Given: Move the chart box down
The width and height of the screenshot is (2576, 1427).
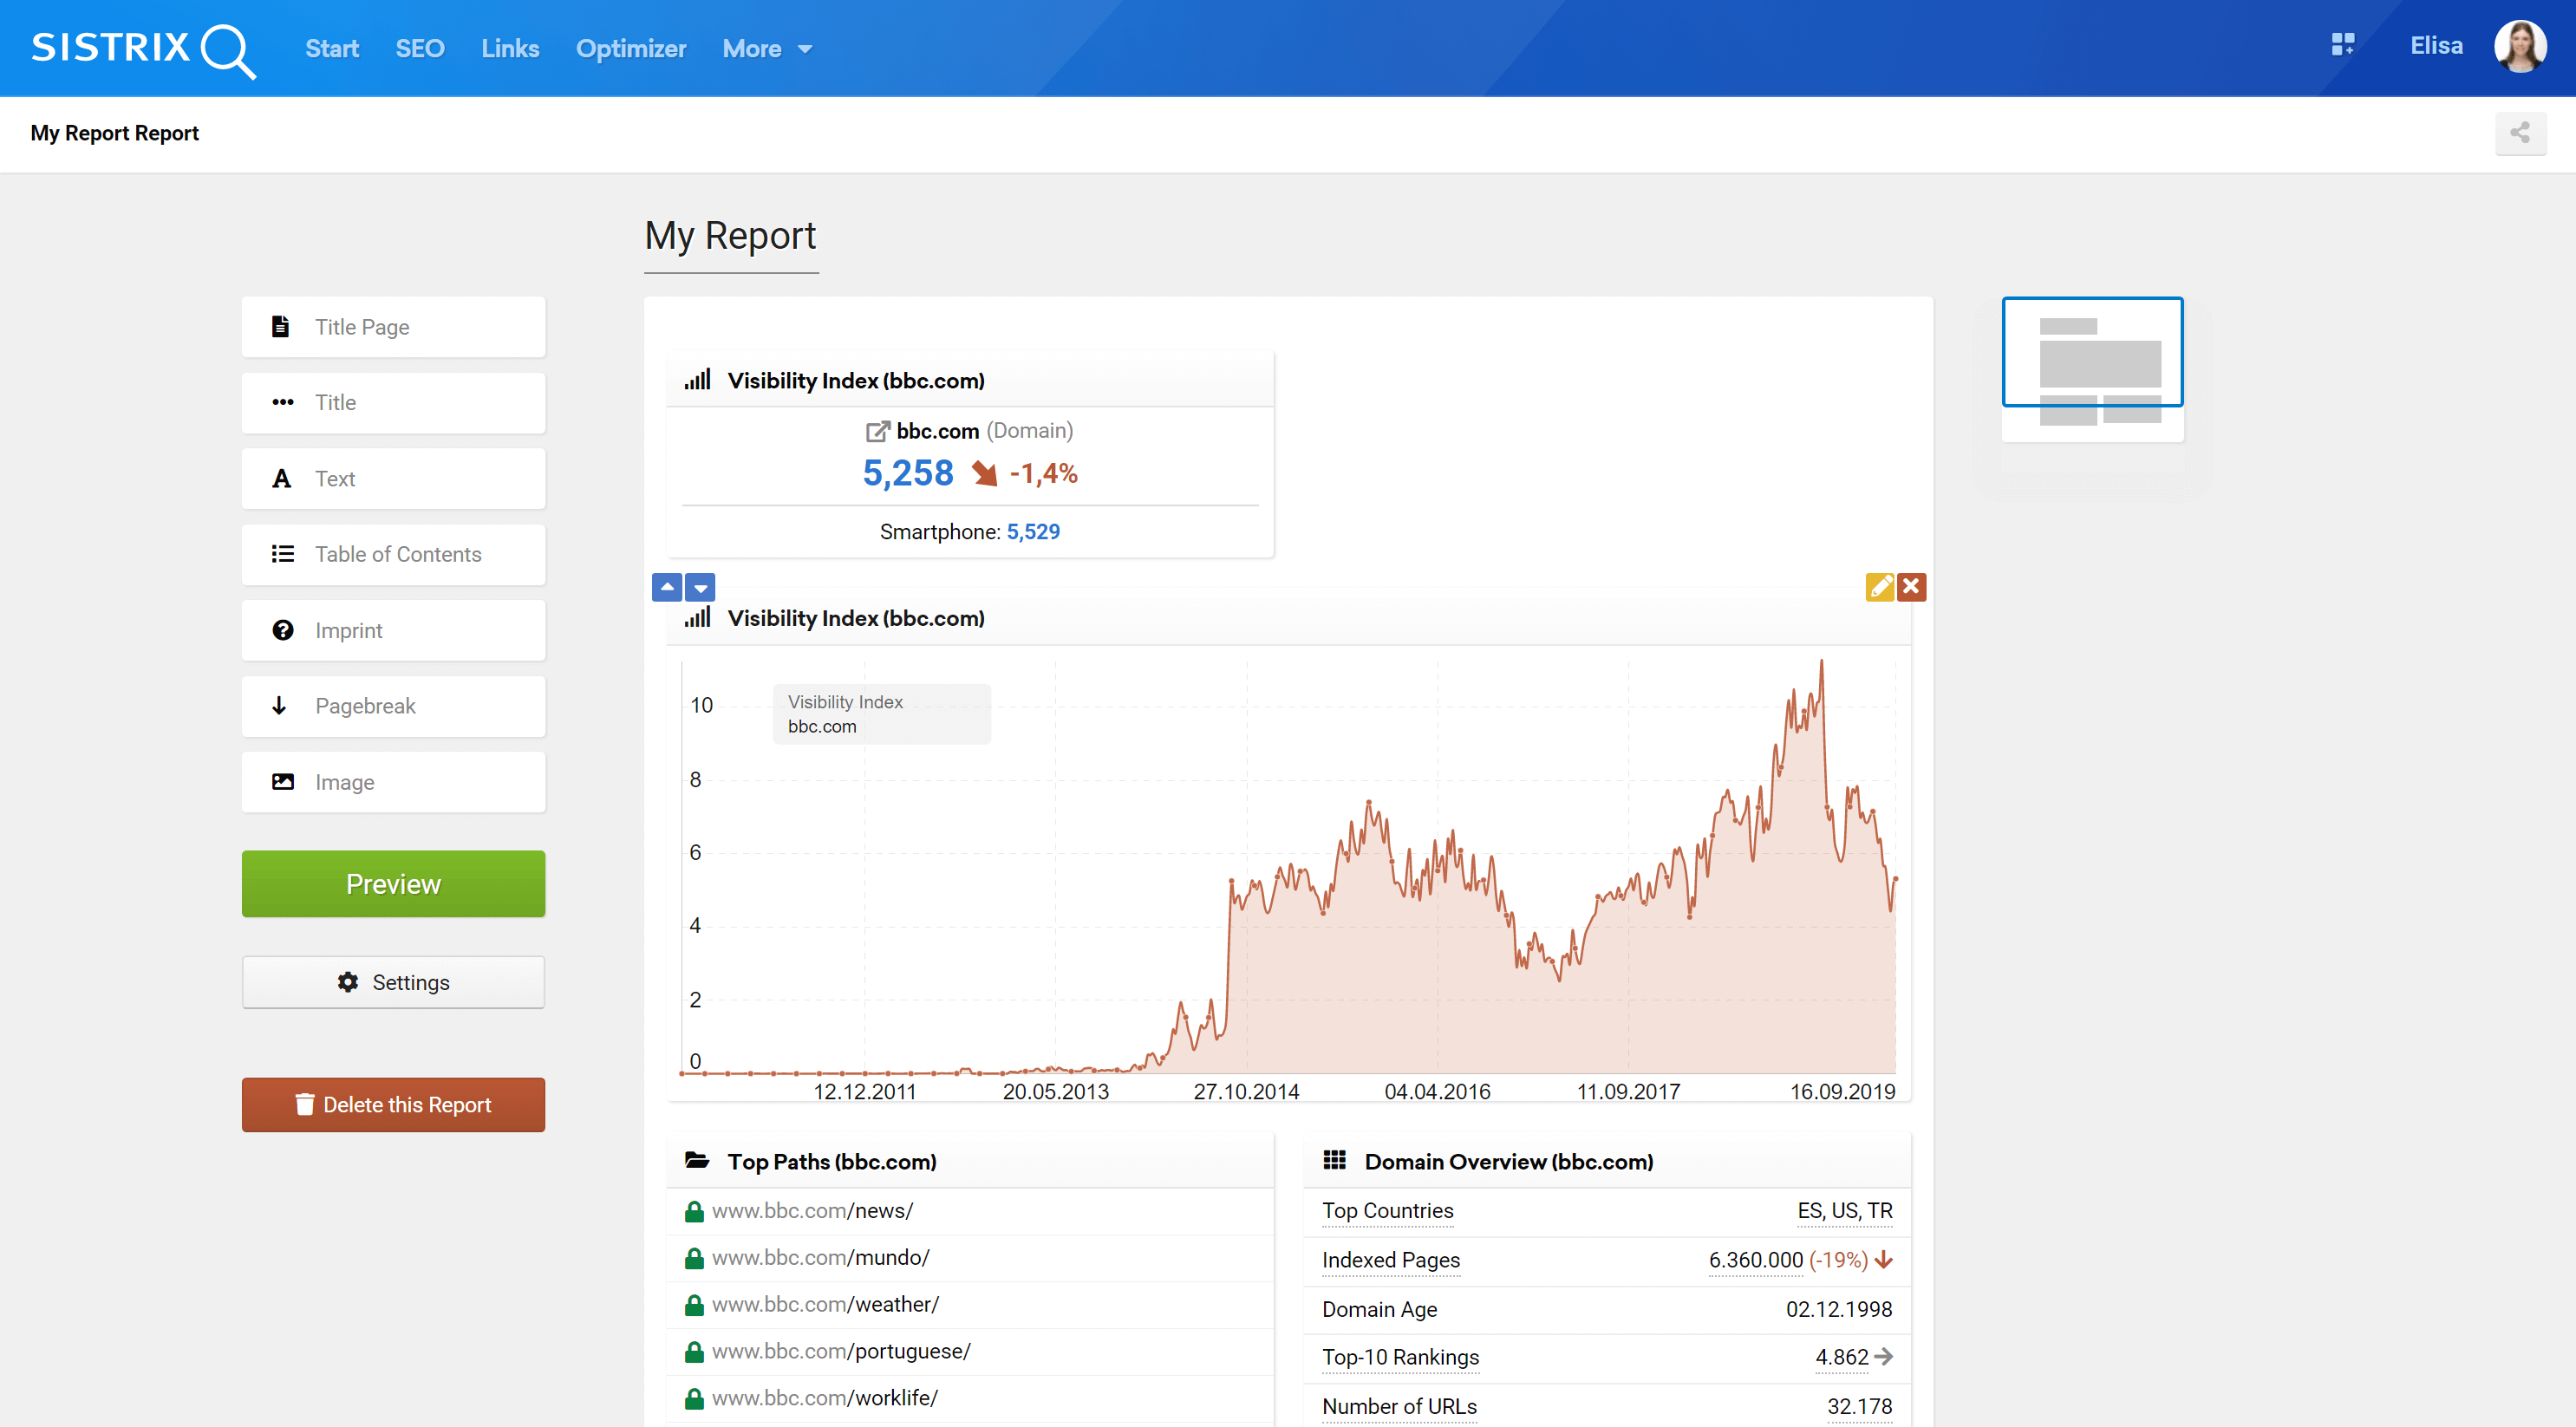Looking at the screenshot, I should tap(700, 587).
